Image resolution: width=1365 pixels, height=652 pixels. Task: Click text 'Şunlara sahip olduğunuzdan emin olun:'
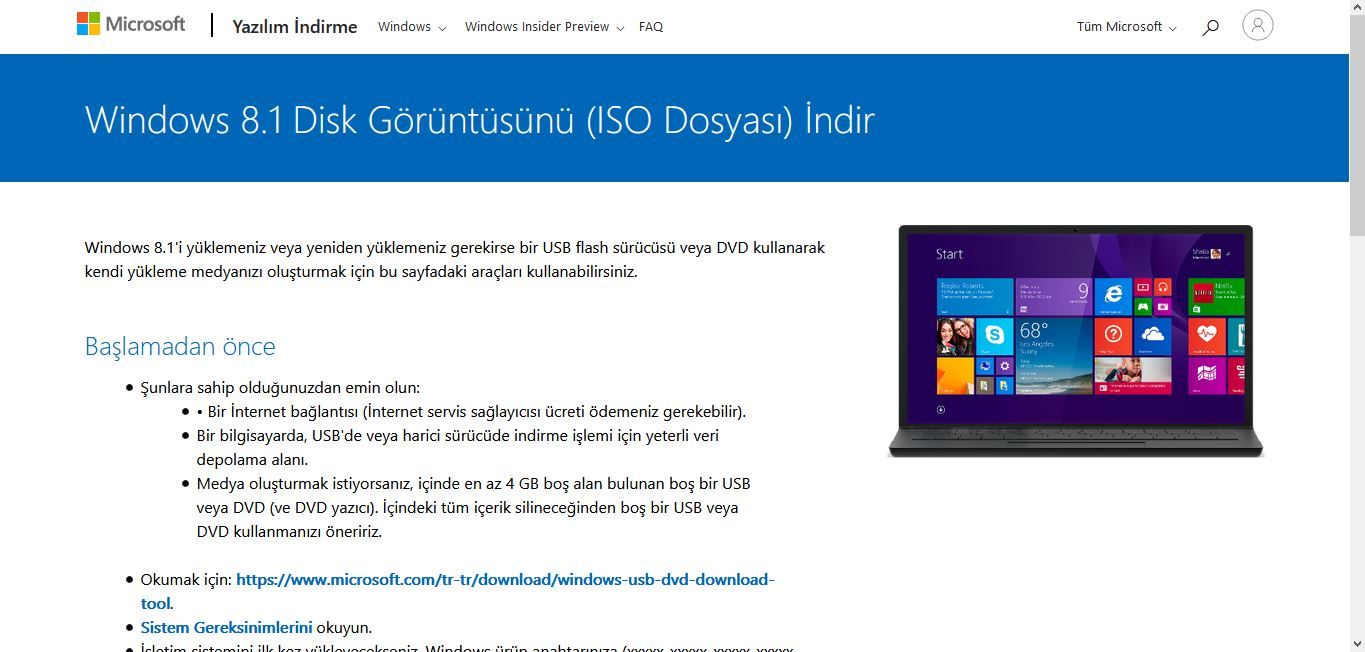(x=280, y=388)
